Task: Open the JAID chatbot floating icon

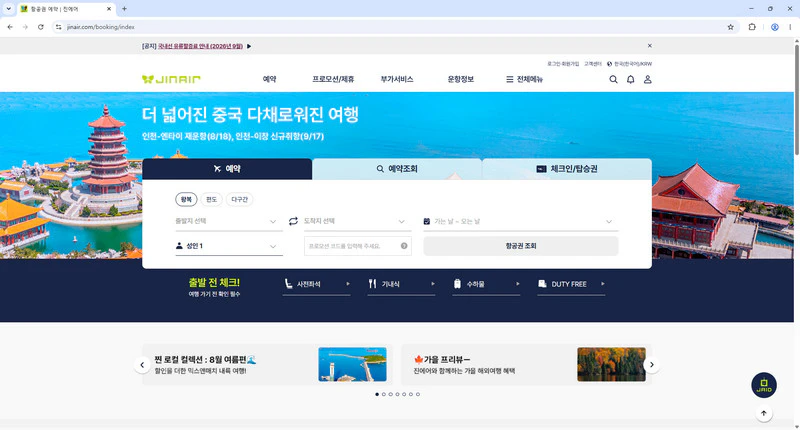Action: coord(764,385)
